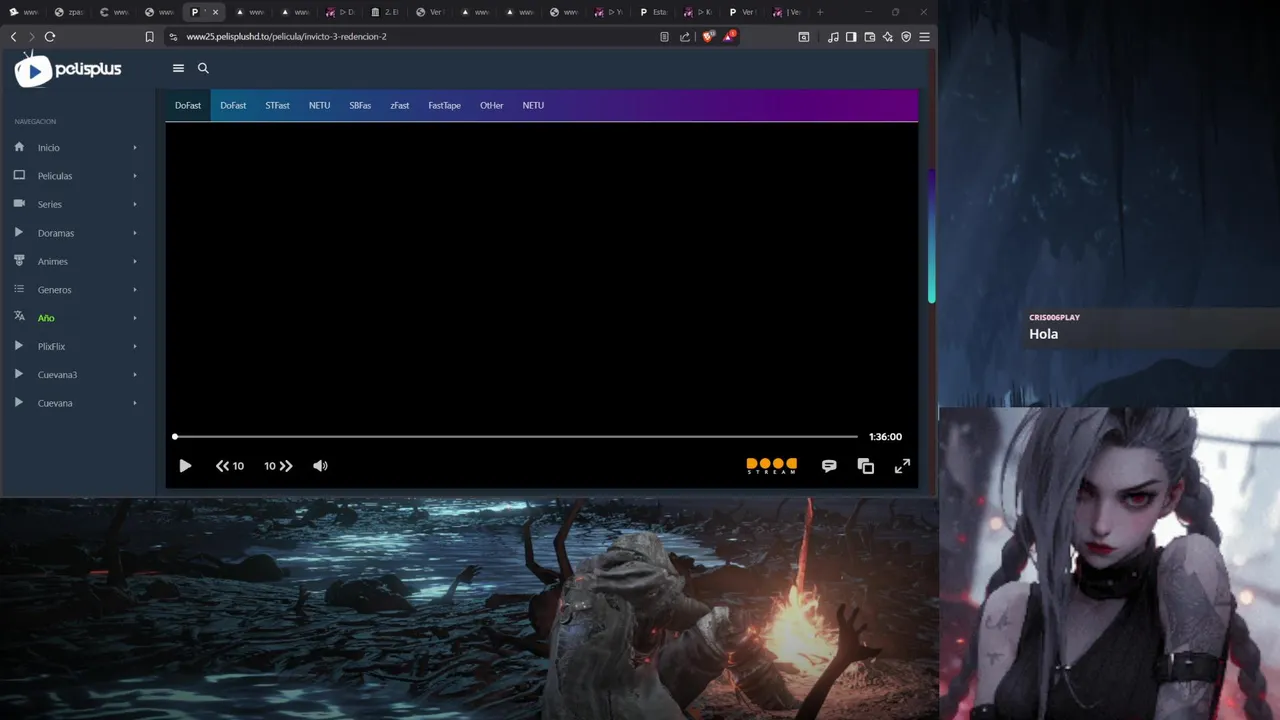Open the Leo AI sparkle icon
This screenshot has width=1280, height=720.
tap(888, 37)
